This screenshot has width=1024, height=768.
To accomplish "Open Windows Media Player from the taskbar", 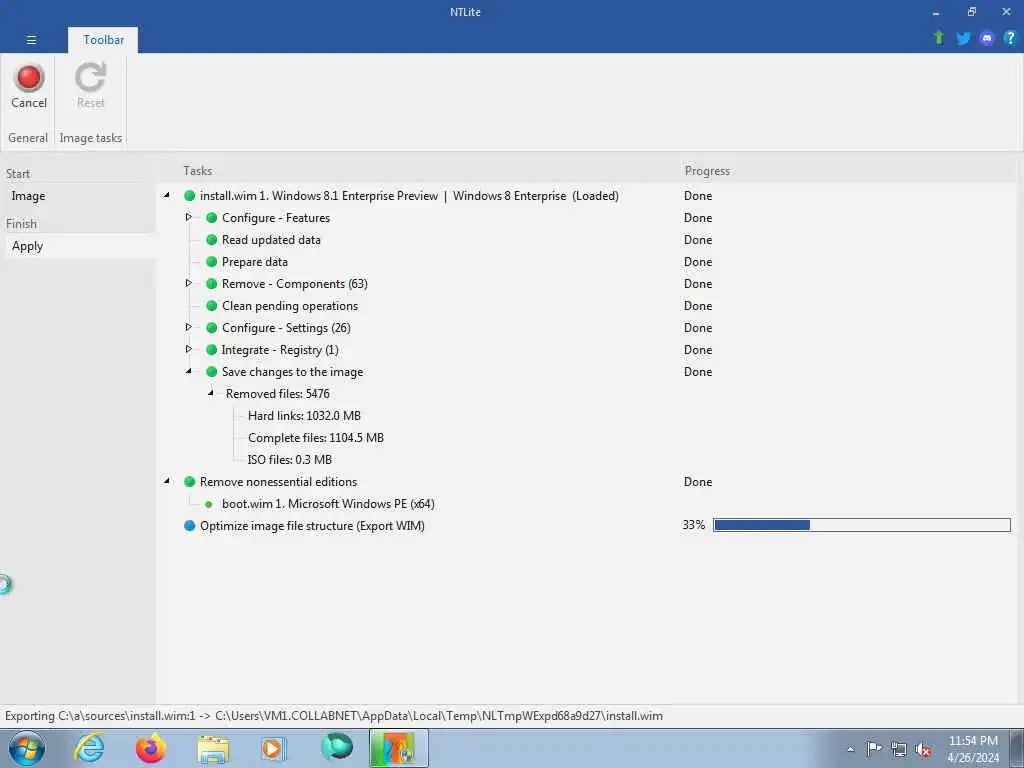I will click(274, 748).
